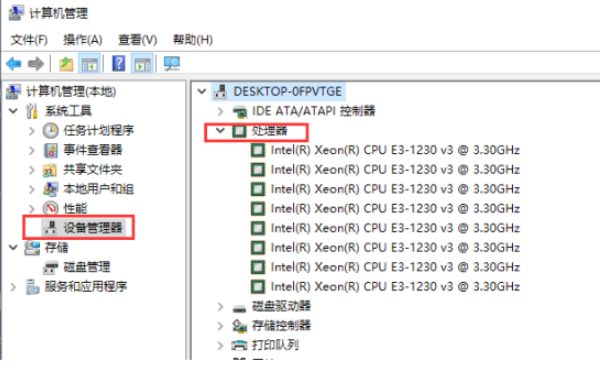Image resolution: width=610 pixels, height=370 pixels.
Task: Select 计算机管理(本地) root node
Action: (71, 92)
